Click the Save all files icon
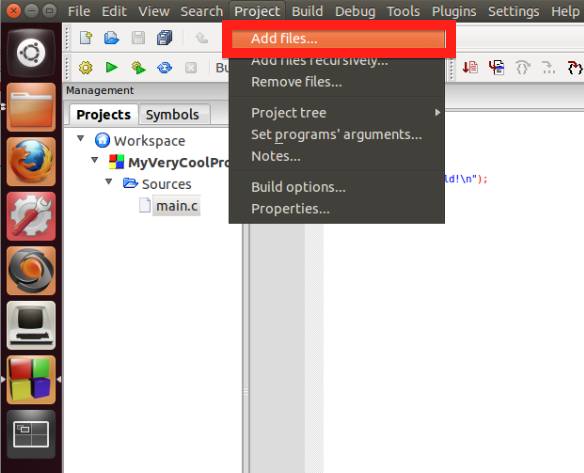Image resolution: width=584 pixels, height=473 pixels. click(x=164, y=38)
